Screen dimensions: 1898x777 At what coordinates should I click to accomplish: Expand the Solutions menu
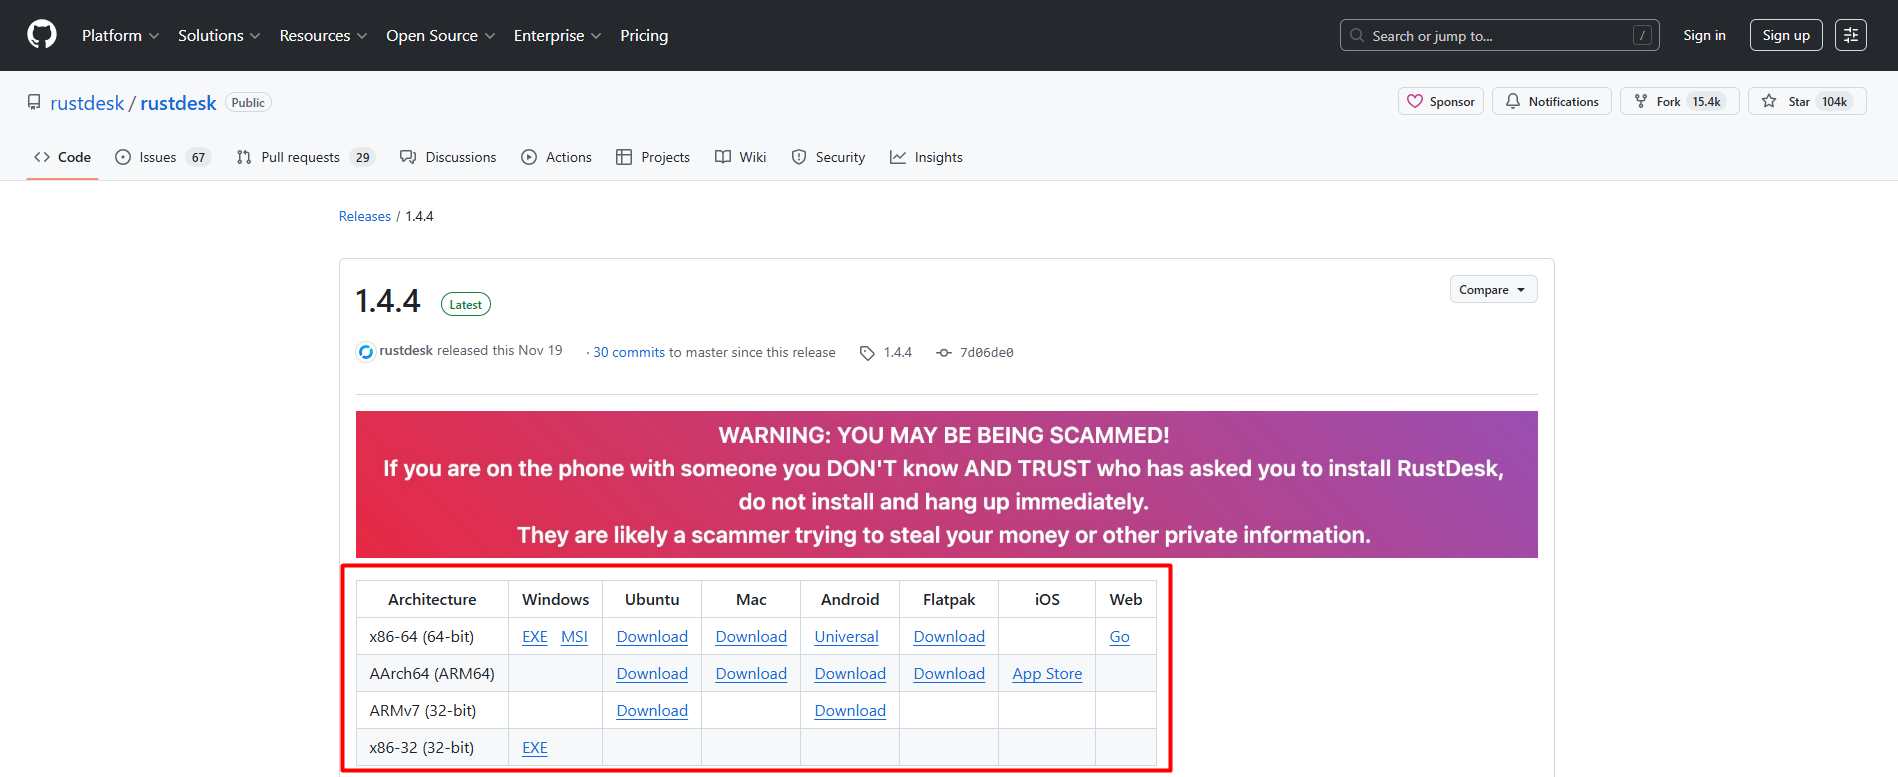[x=218, y=35]
